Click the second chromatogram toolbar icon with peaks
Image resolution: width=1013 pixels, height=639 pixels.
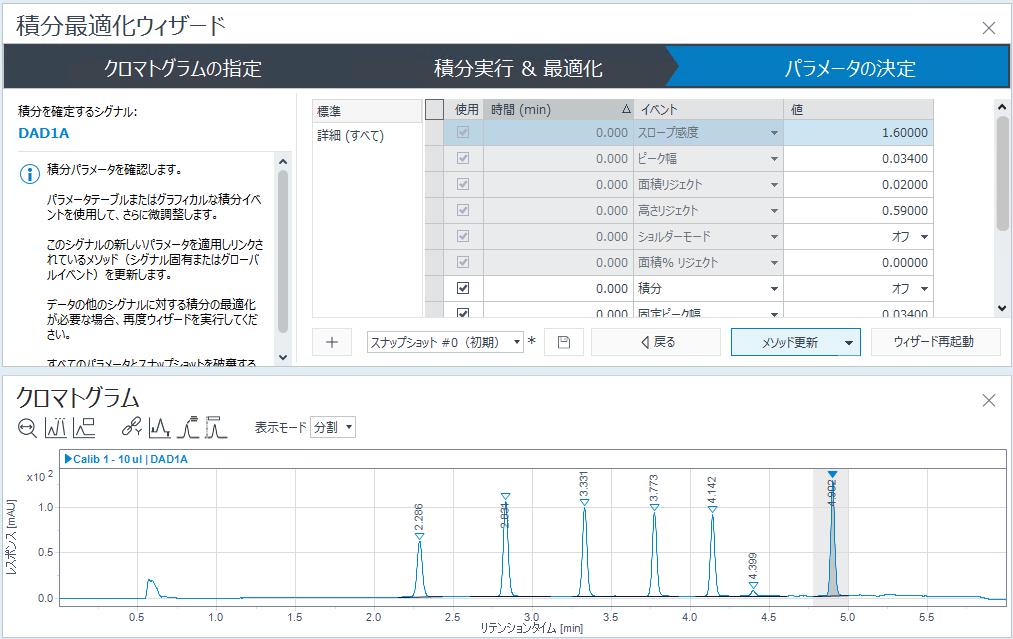(x=56, y=428)
